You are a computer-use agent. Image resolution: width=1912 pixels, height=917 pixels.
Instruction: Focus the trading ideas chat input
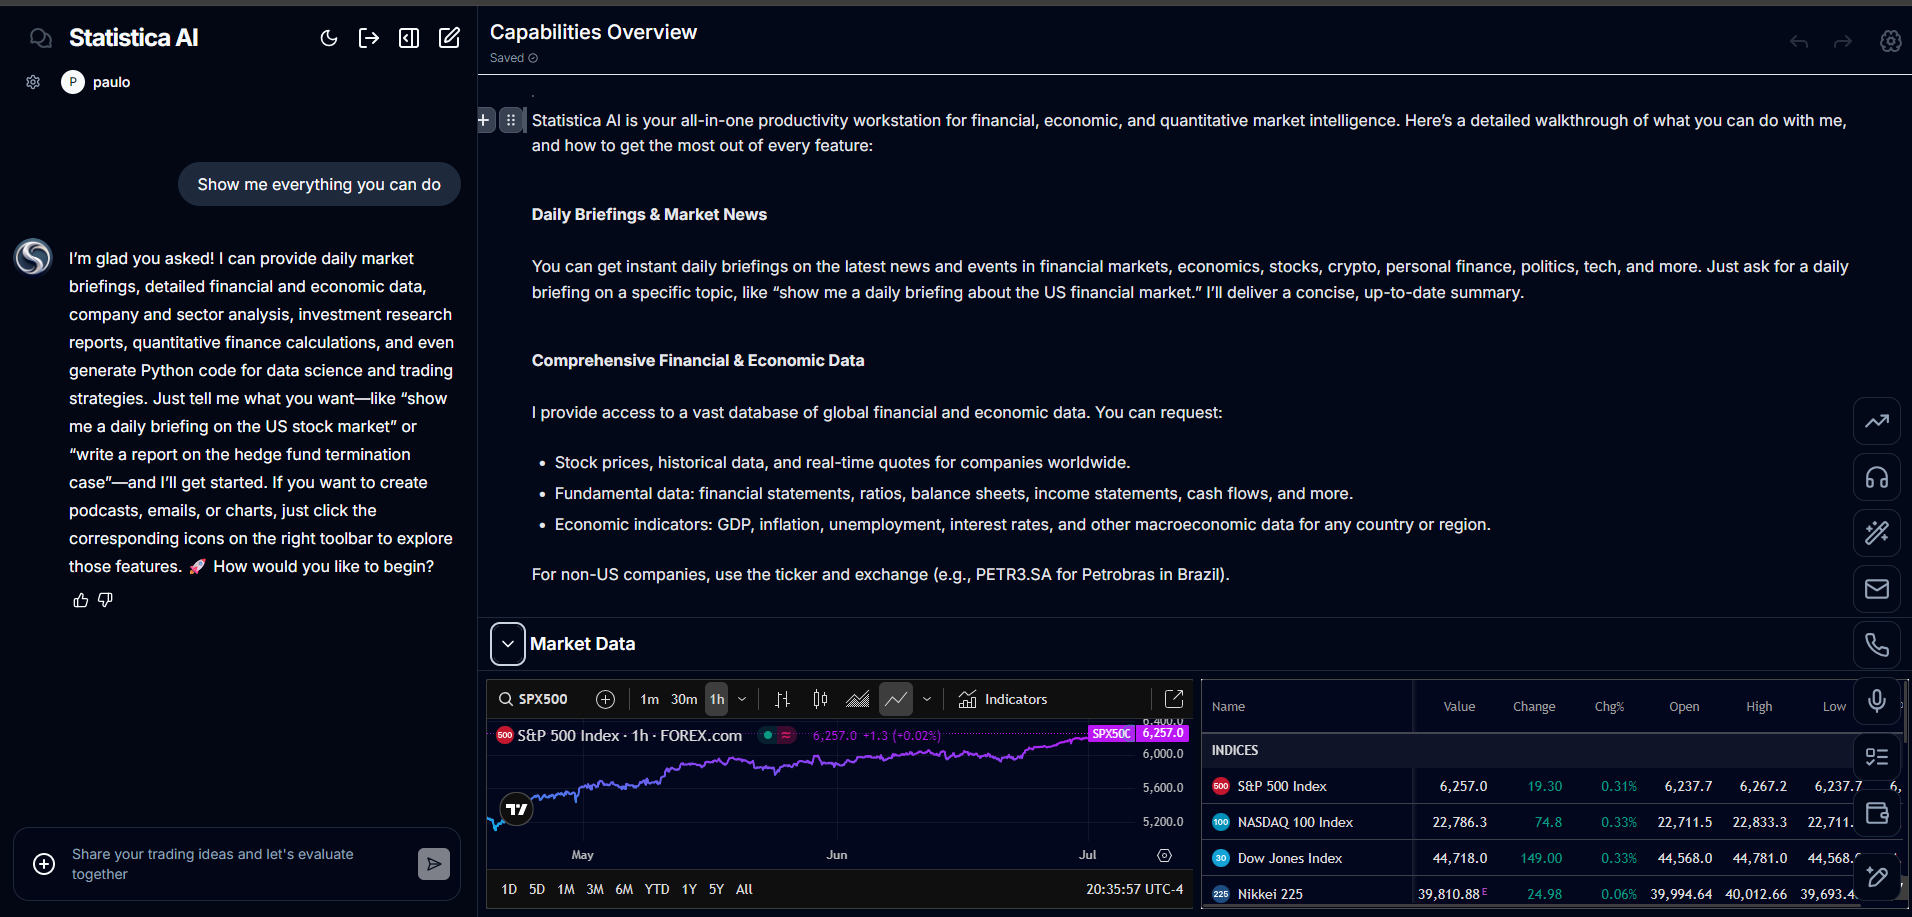(x=236, y=864)
